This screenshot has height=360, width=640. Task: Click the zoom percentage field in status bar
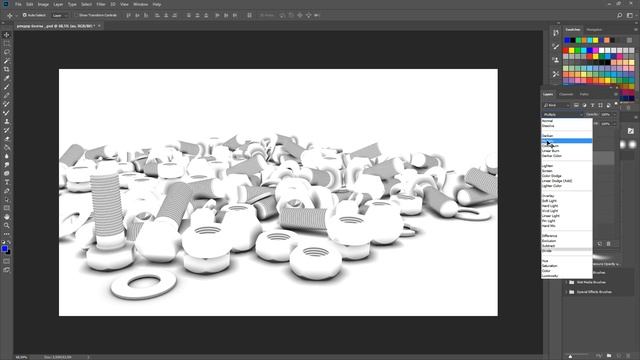click(x=21, y=357)
